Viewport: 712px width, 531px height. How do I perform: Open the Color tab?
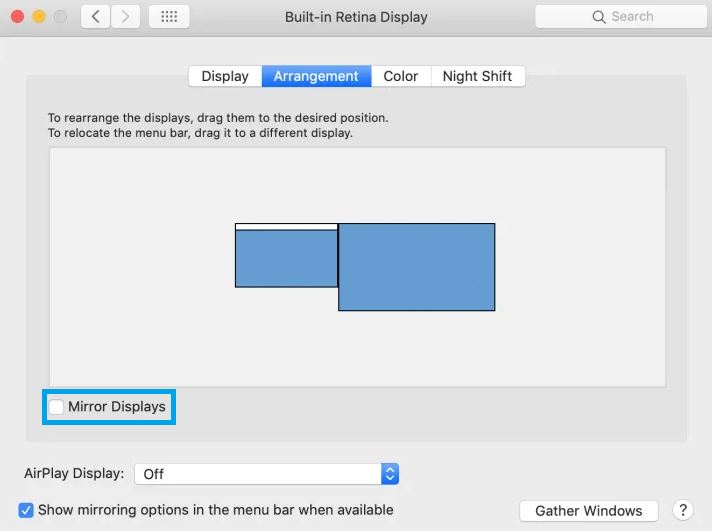400,76
